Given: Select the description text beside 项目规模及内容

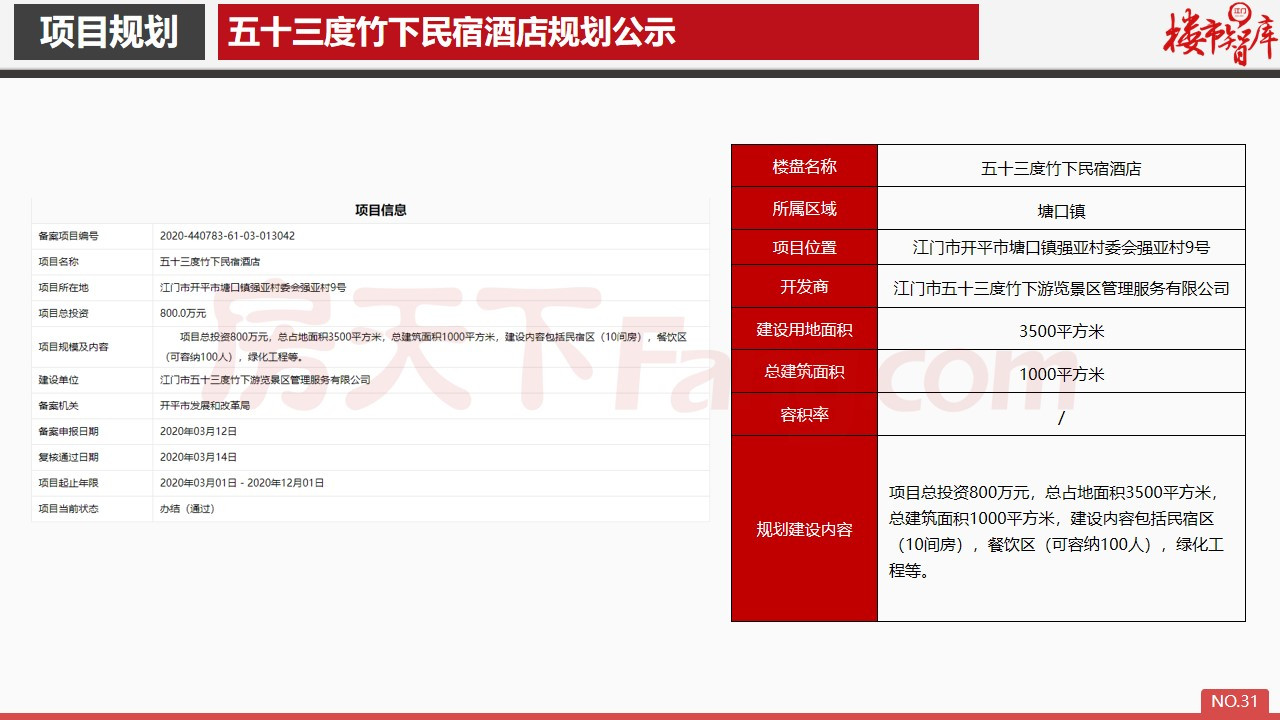Looking at the screenshot, I should [424, 346].
